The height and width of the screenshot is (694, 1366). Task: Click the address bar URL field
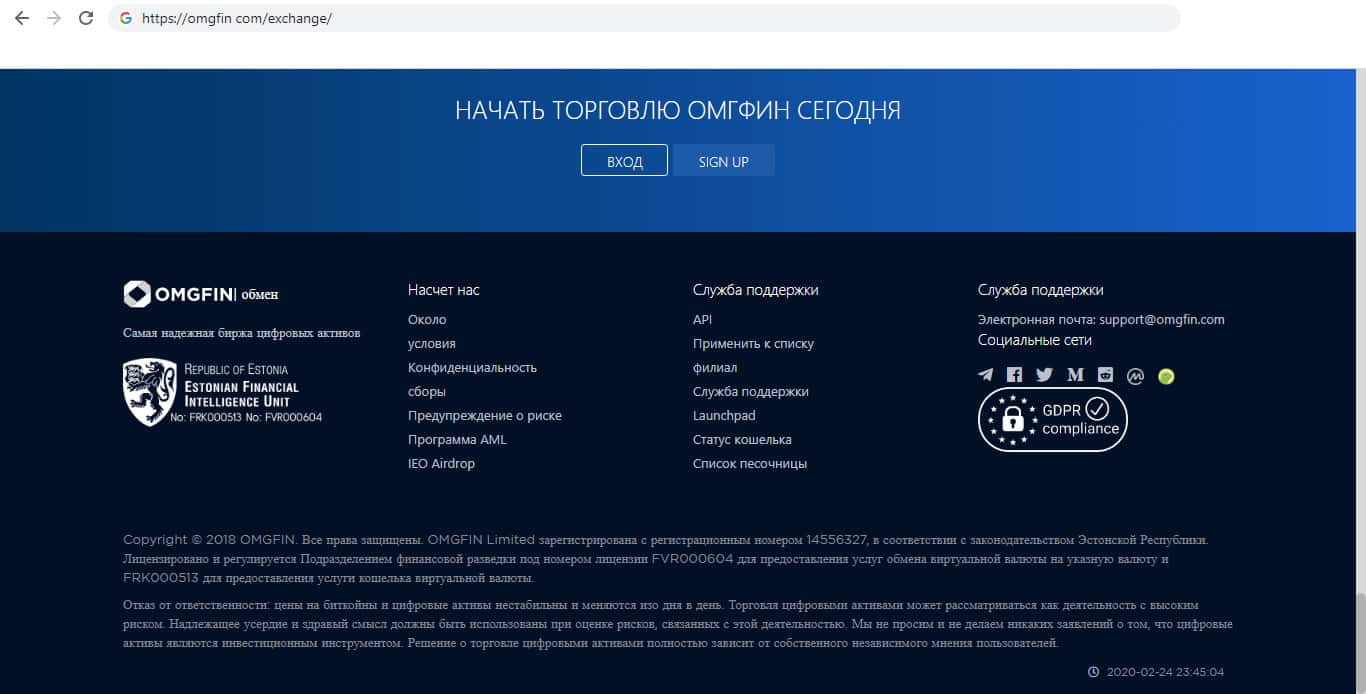pyautogui.click(x=644, y=18)
